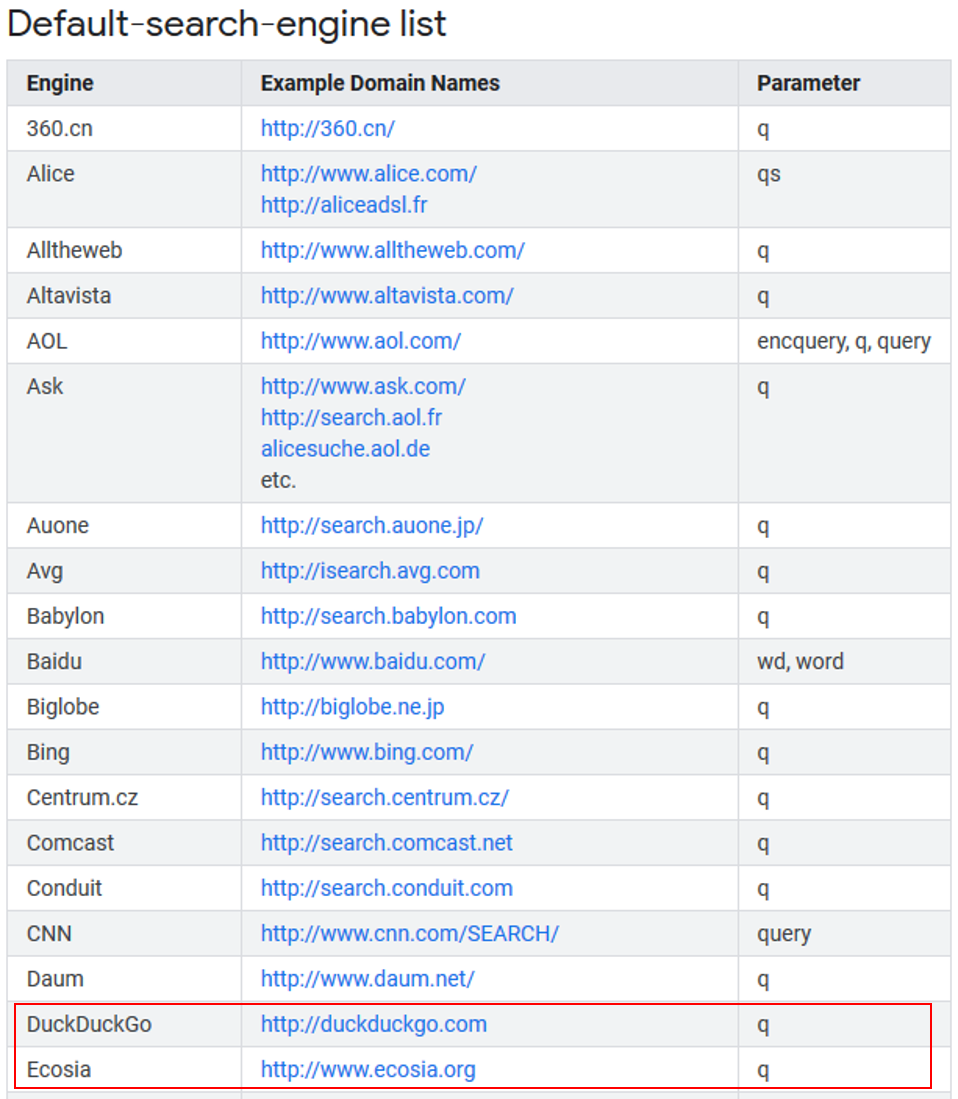Open the http://www.daum.net/ link
958x1099 pixels.
367,979
